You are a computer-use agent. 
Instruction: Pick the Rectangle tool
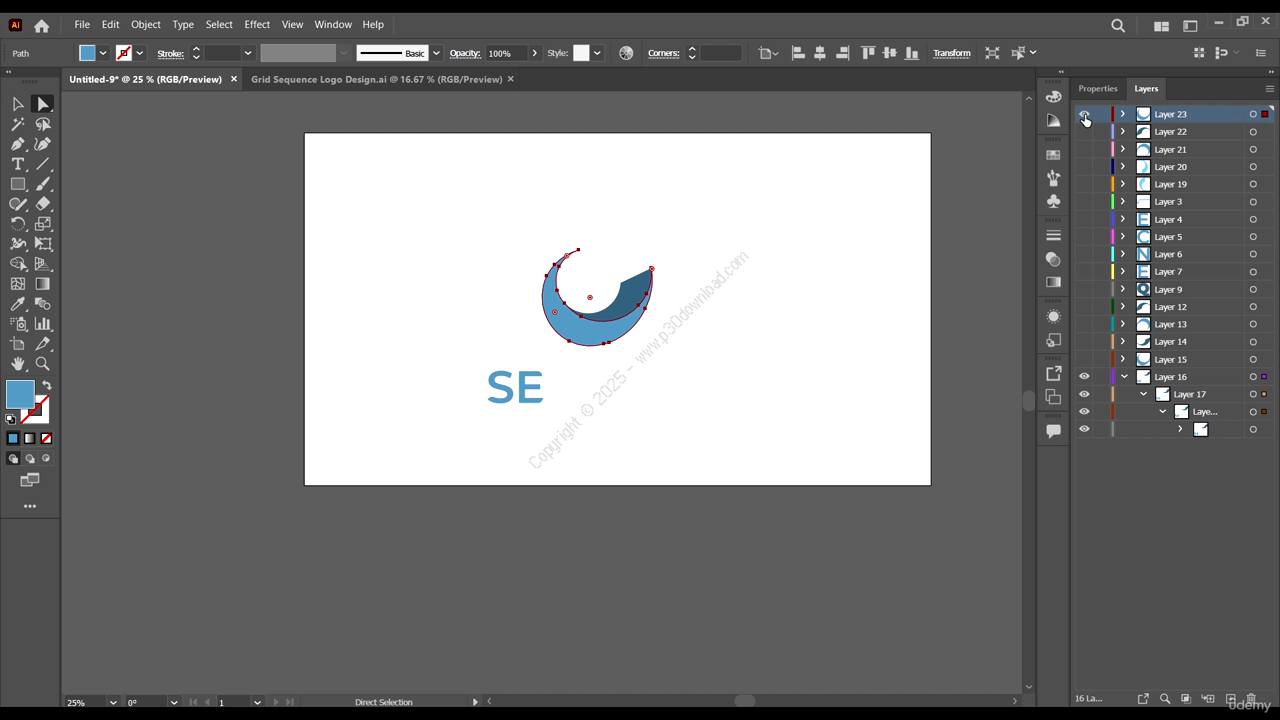click(18, 184)
